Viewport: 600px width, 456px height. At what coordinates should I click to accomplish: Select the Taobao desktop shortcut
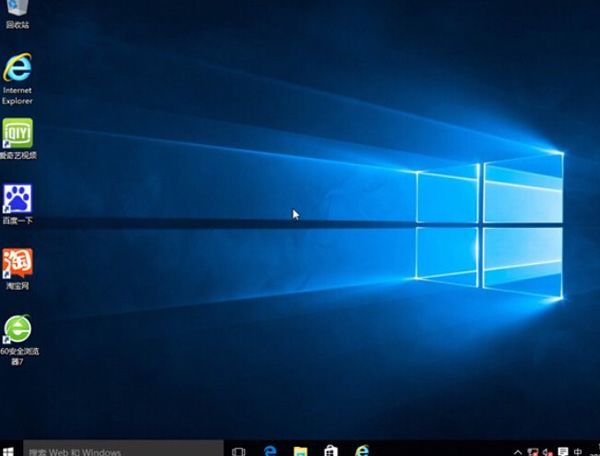[18, 269]
